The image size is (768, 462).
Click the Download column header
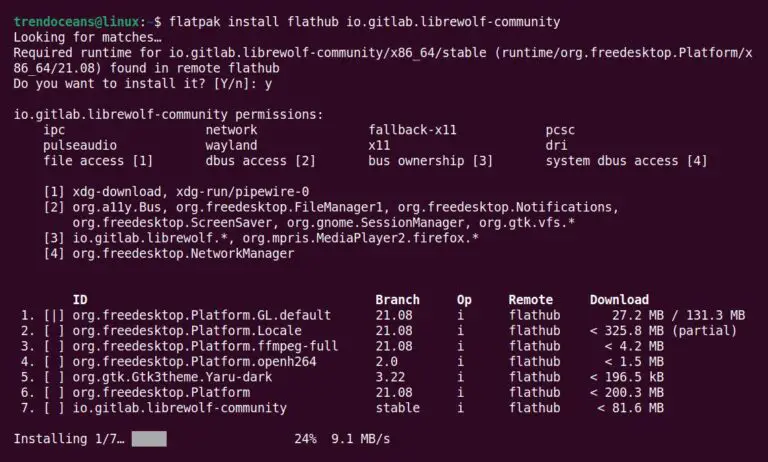[619, 300]
